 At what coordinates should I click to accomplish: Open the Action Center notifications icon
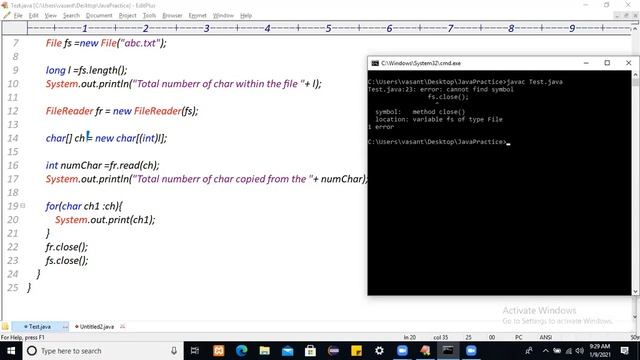tap(624, 351)
